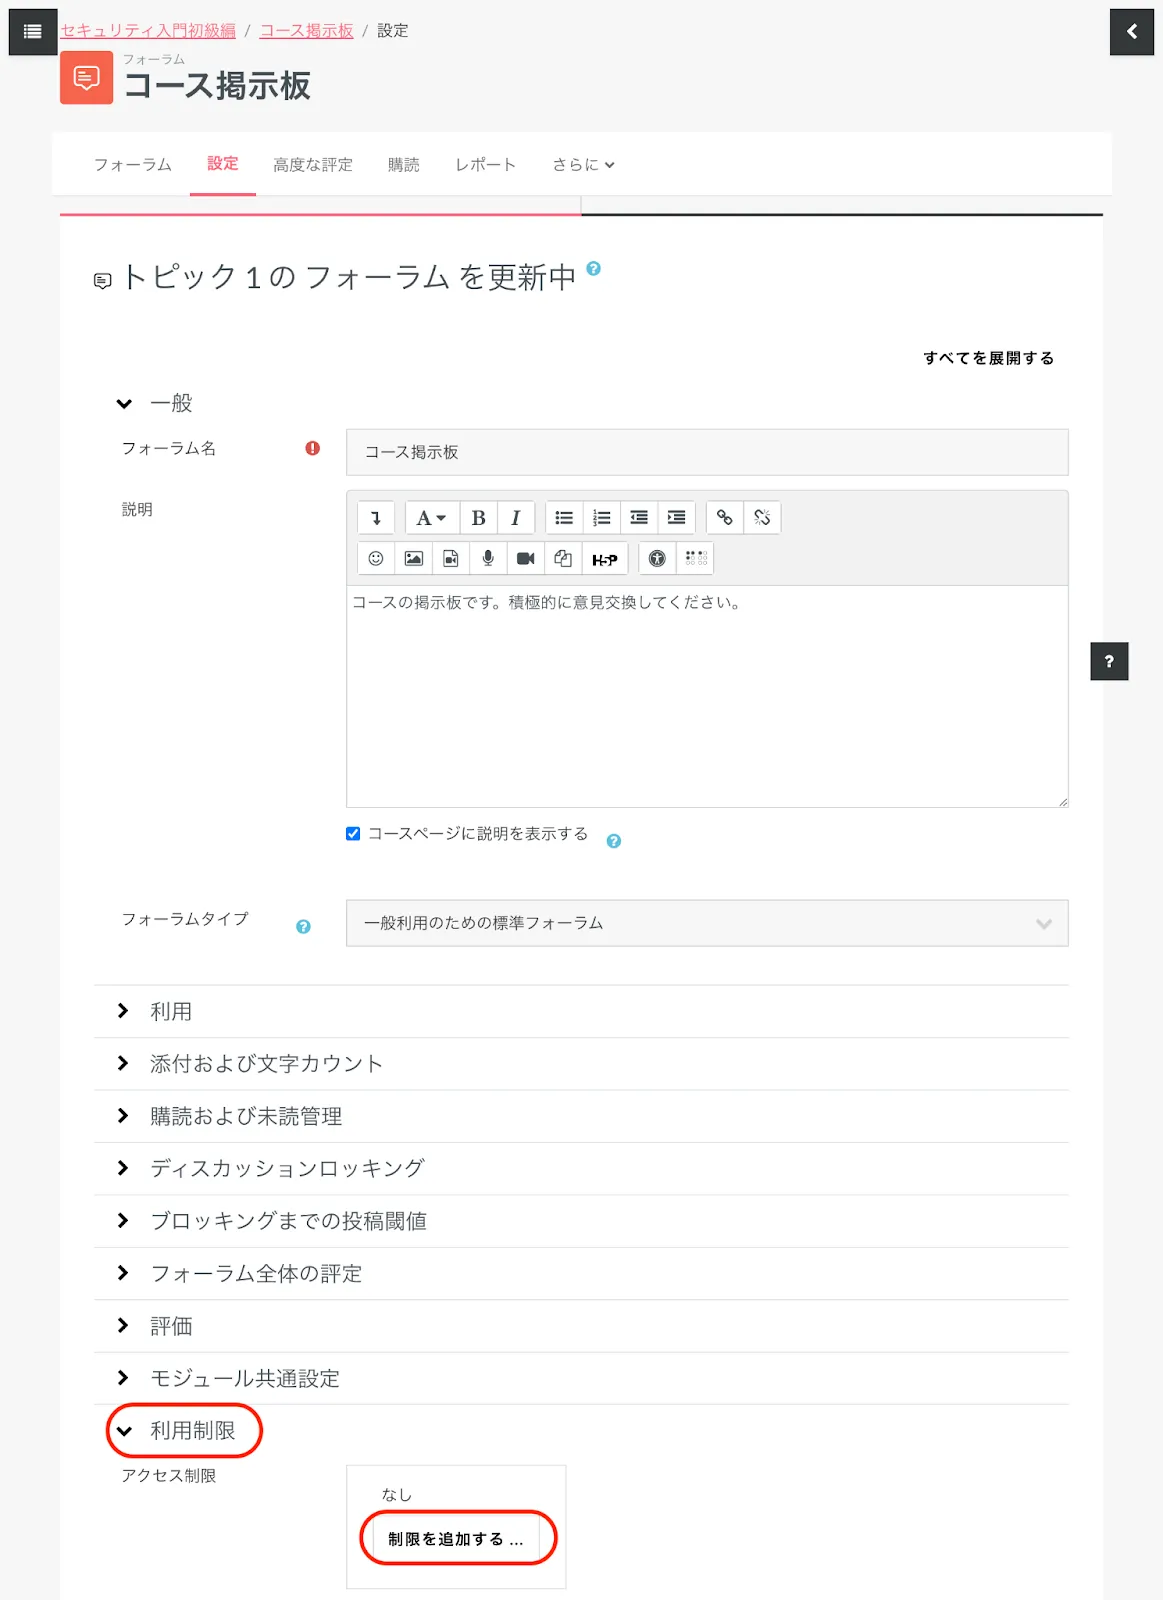The width and height of the screenshot is (1163, 1600).
Task: Open the さらに tab menu
Action: pos(583,165)
